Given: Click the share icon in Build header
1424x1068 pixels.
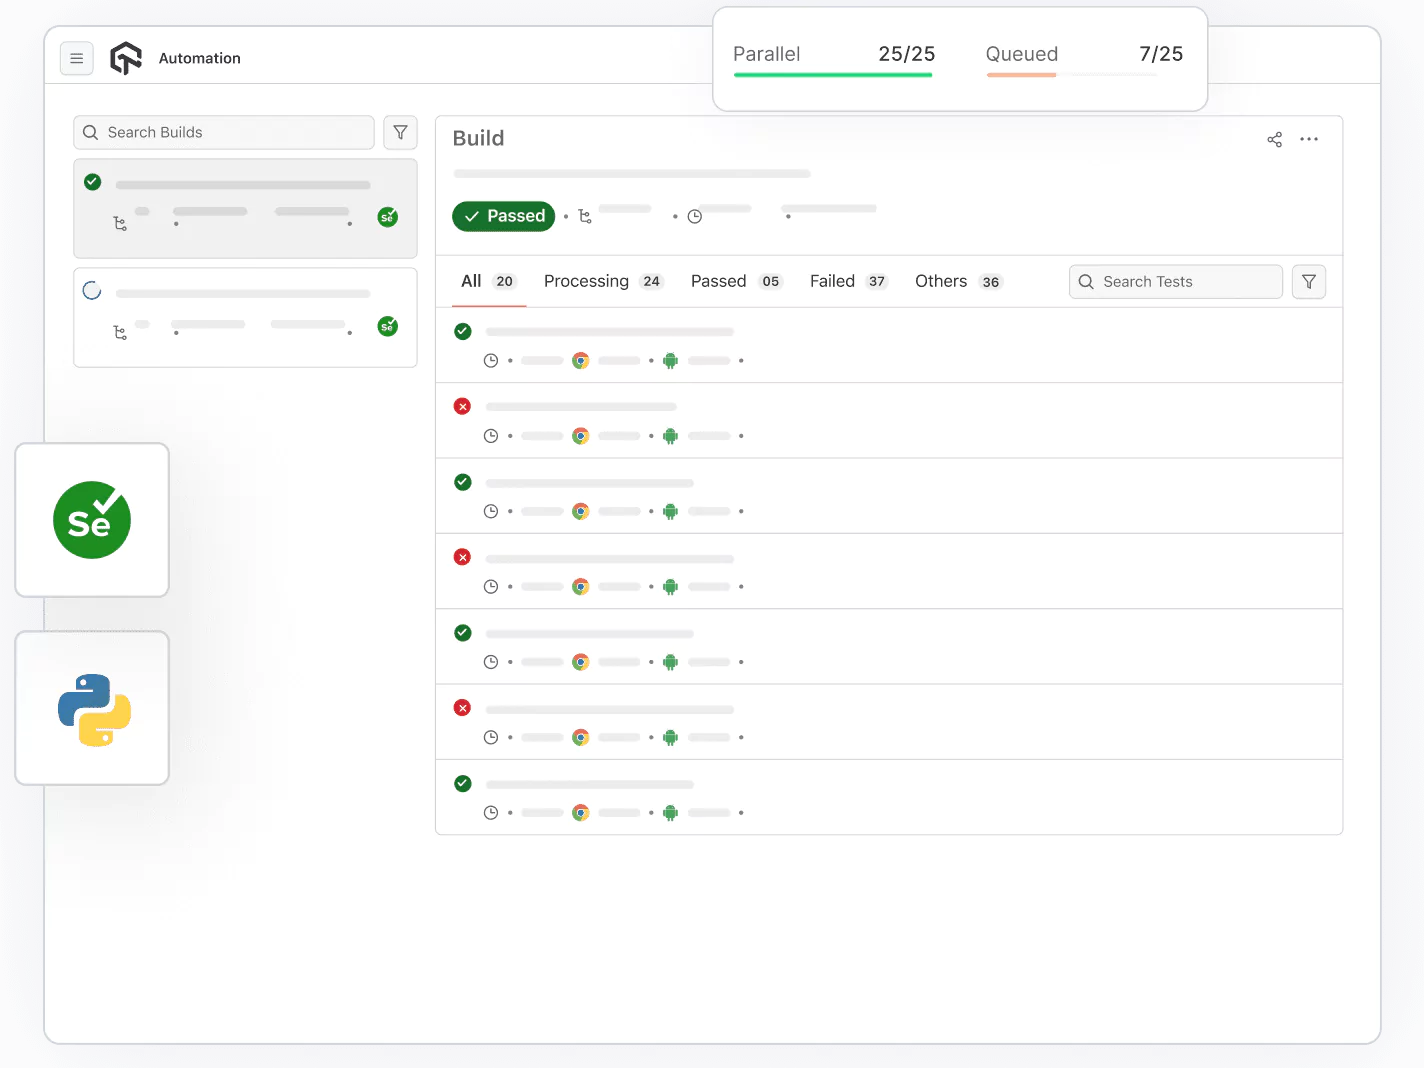Looking at the screenshot, I should (x=1274, y=140).
